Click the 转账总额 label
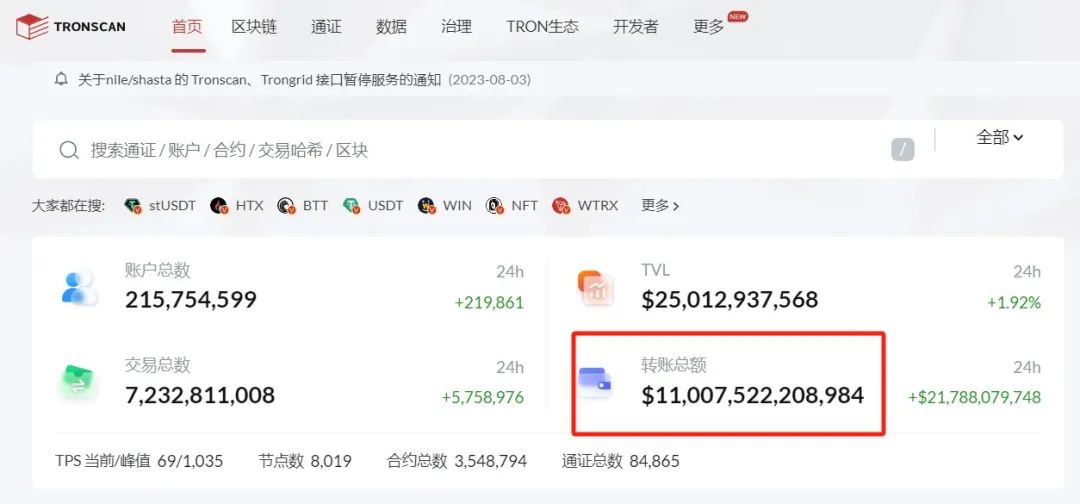The image size is (1080, 504). [x=674, y=365]
